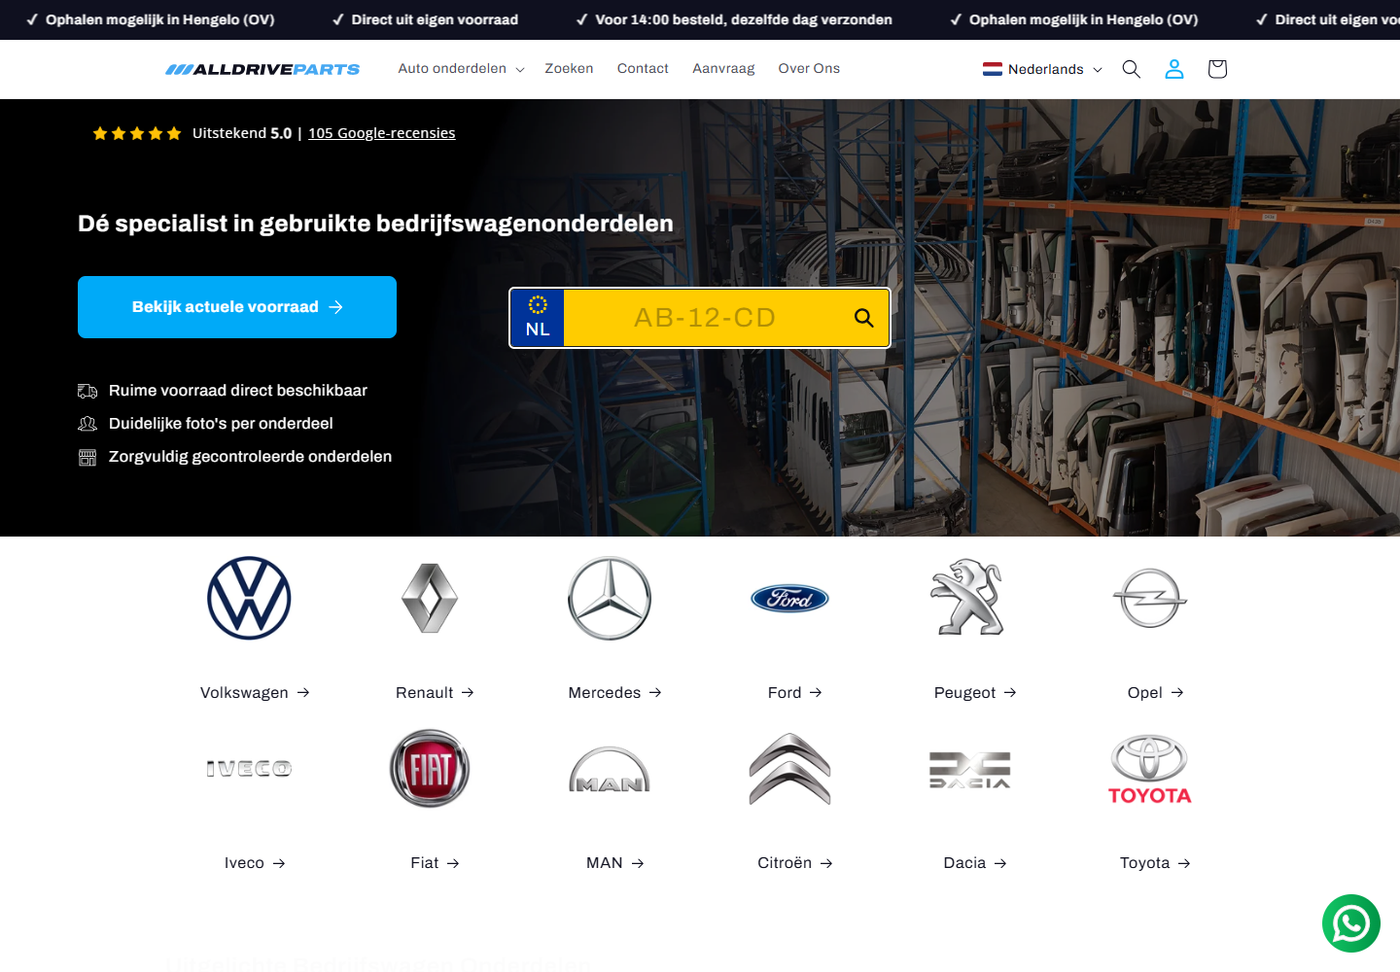Open the 105 Google-recensies link
This screenshot has width=1400, height=972.
pyautogui.click(x=382, y=133)
